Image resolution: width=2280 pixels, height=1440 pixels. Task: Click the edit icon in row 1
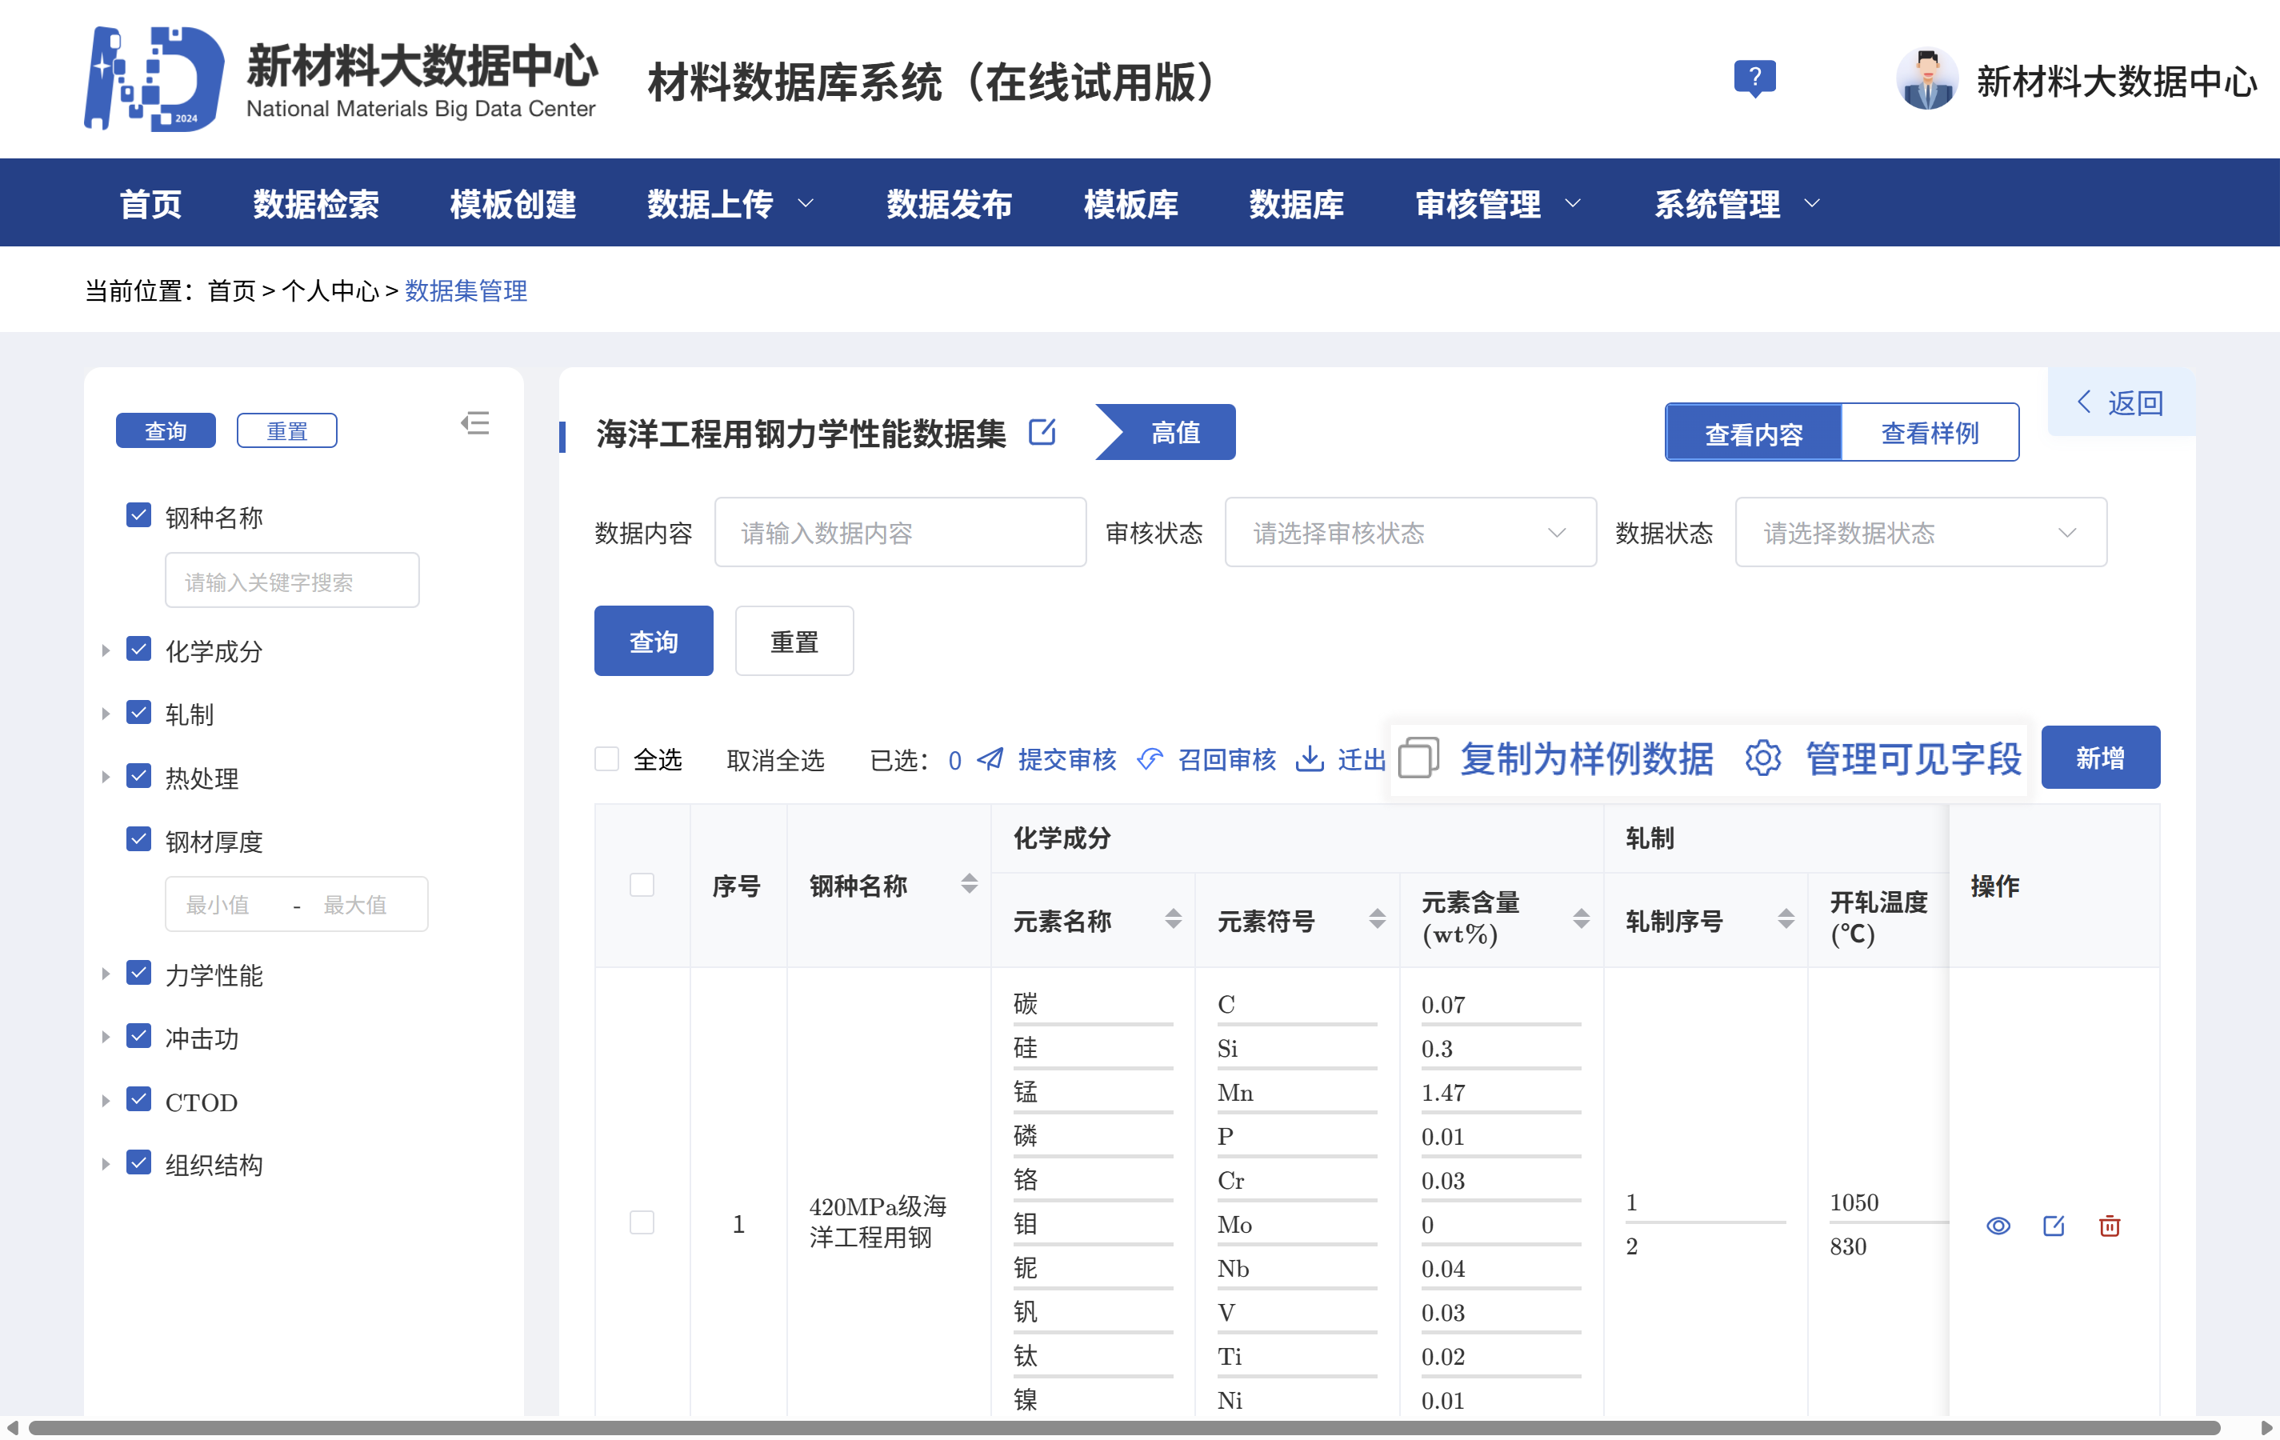point(2053,1225)
